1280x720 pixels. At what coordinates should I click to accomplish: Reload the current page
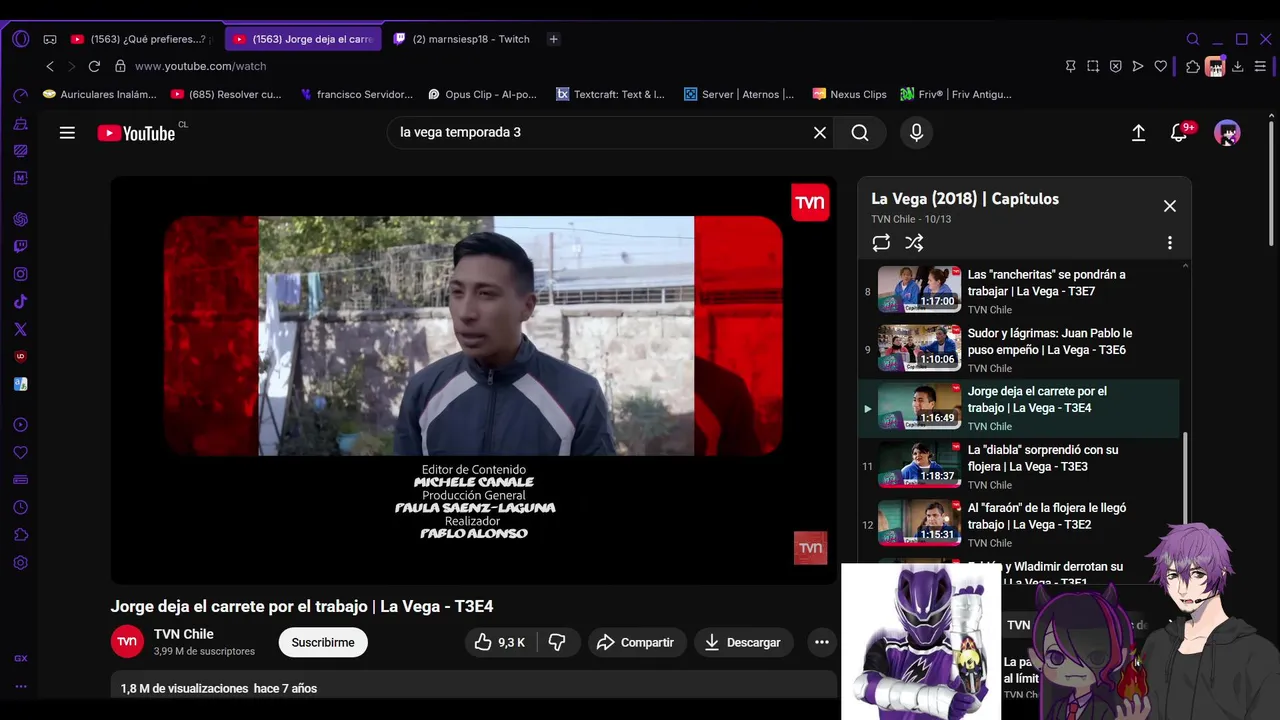[x=94, y=66]
